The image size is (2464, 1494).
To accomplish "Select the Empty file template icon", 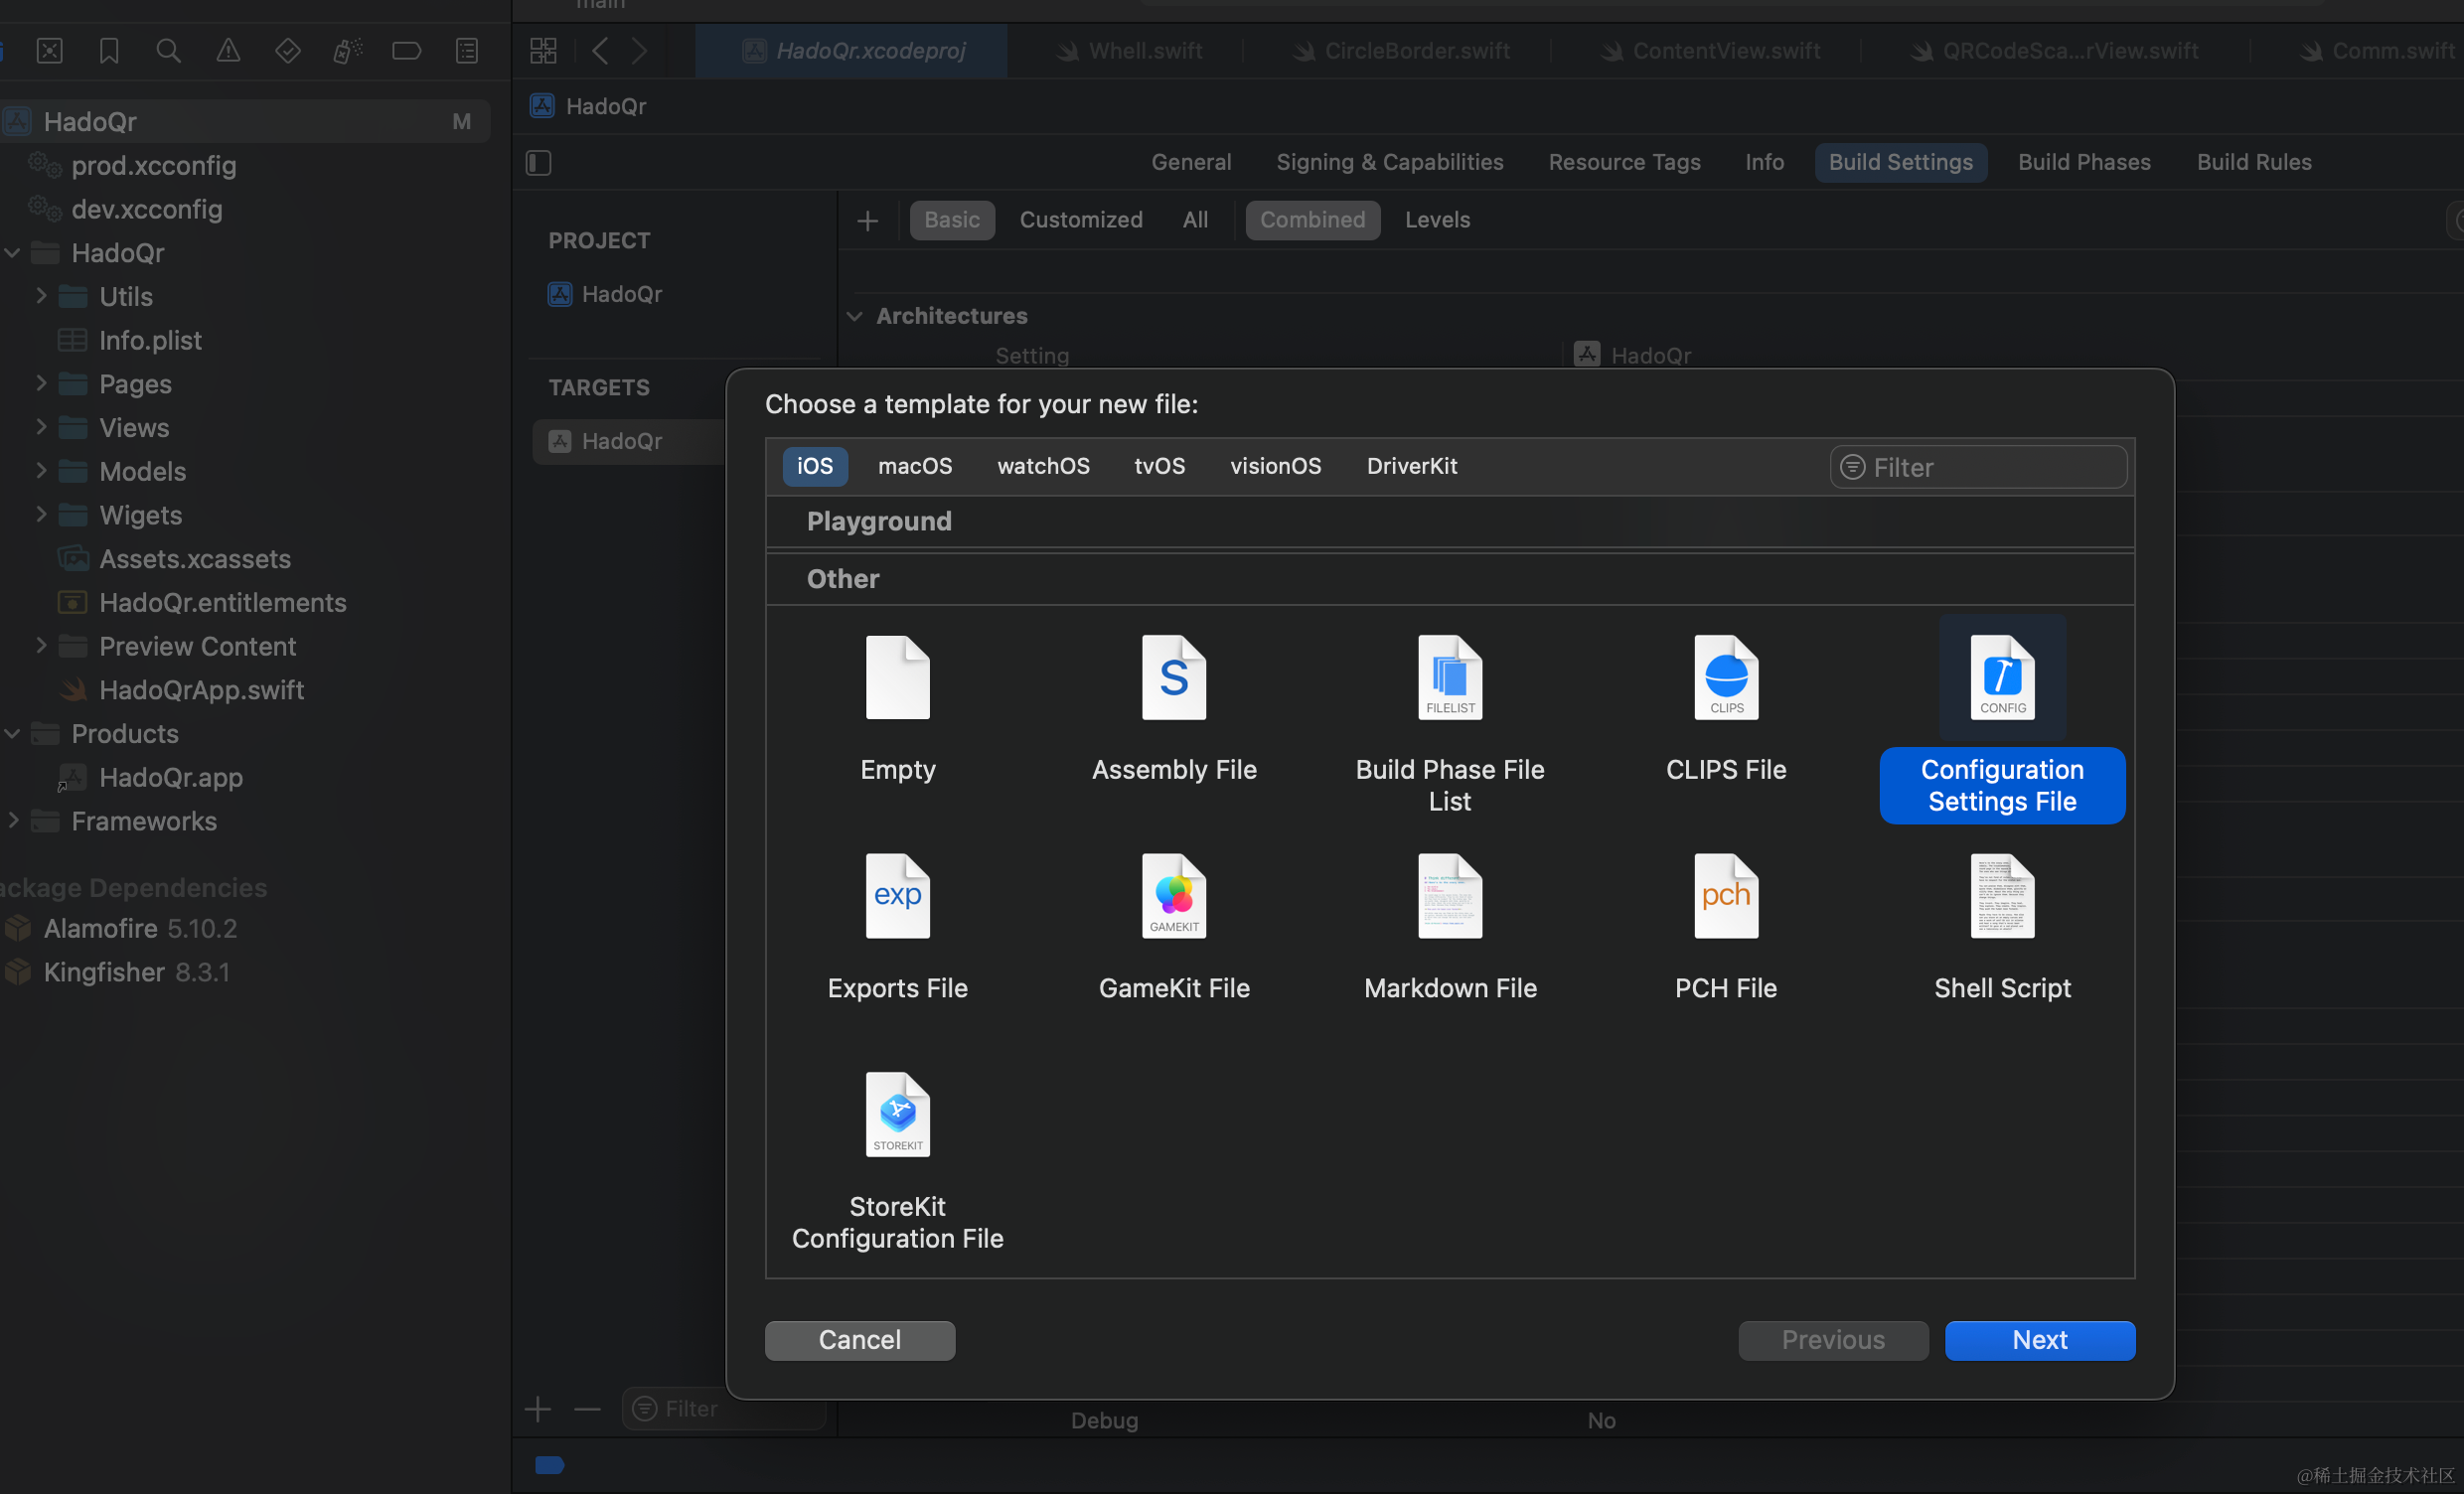I will (x=897, y=678).
